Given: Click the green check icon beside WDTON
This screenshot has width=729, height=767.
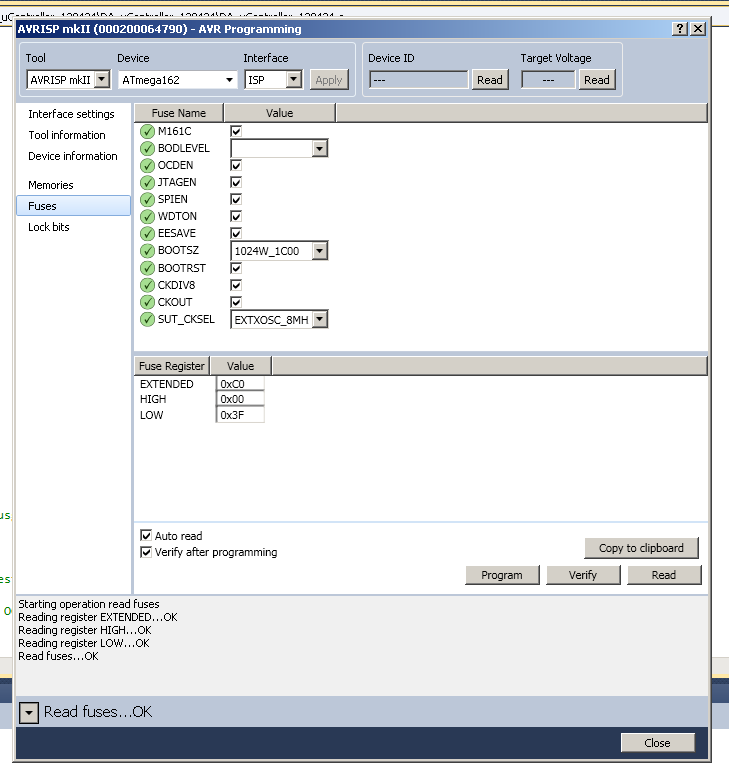Looking at the screenshot, I should pos(147,217).
